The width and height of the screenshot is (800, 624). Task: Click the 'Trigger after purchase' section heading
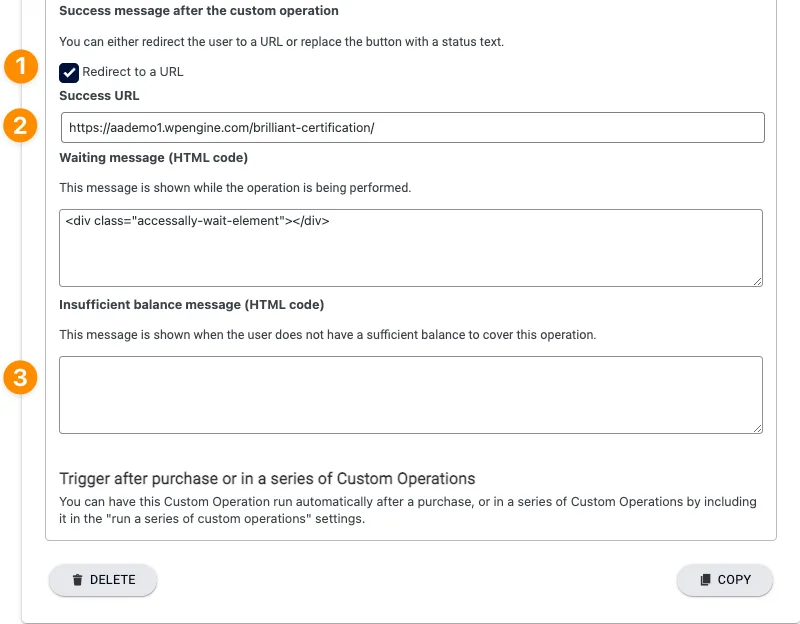coord(267,478)
